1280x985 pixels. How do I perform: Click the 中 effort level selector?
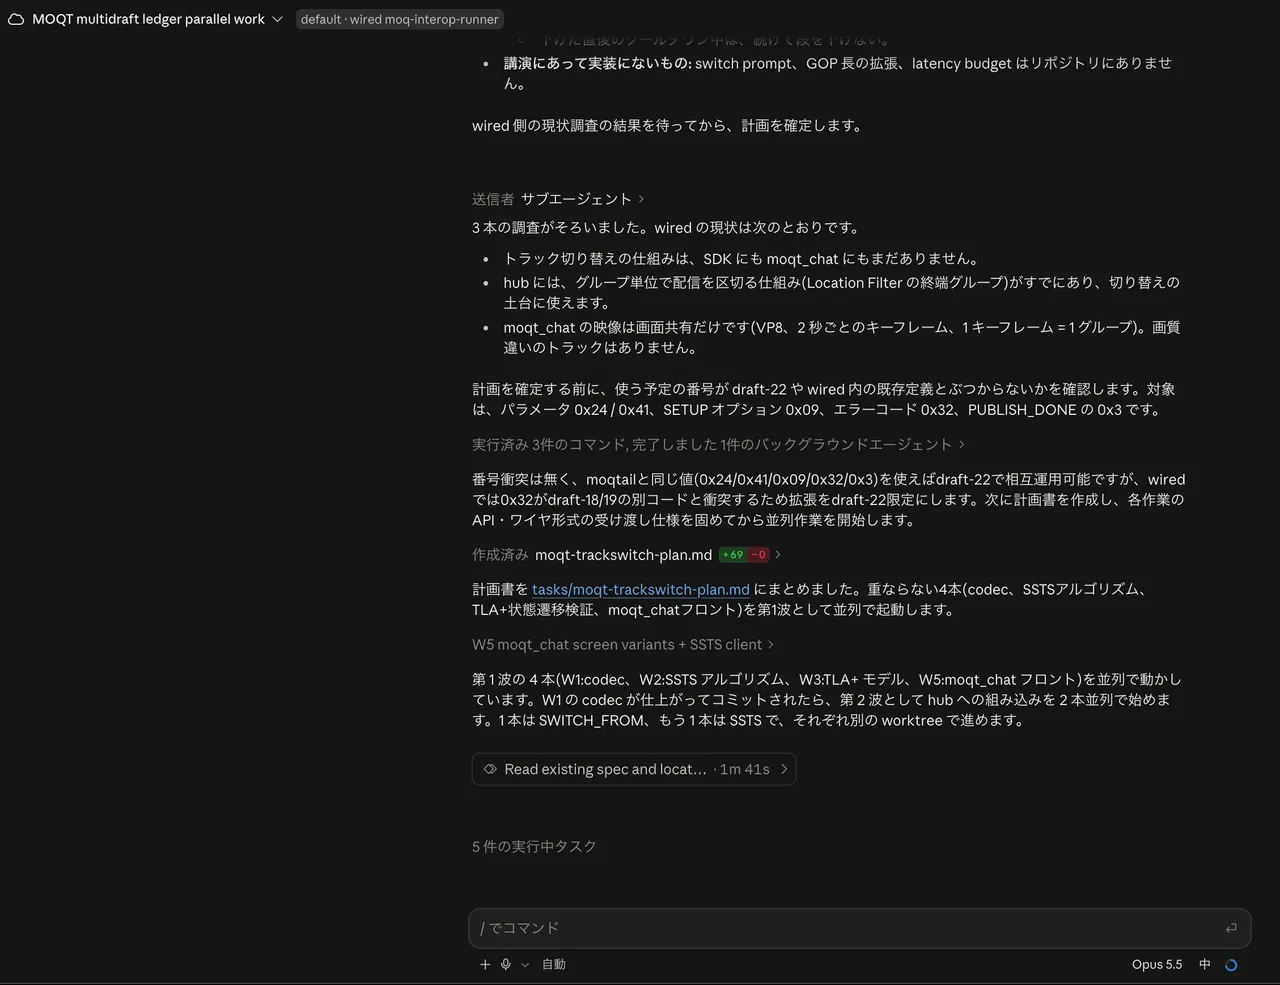tap(1205, 964)
